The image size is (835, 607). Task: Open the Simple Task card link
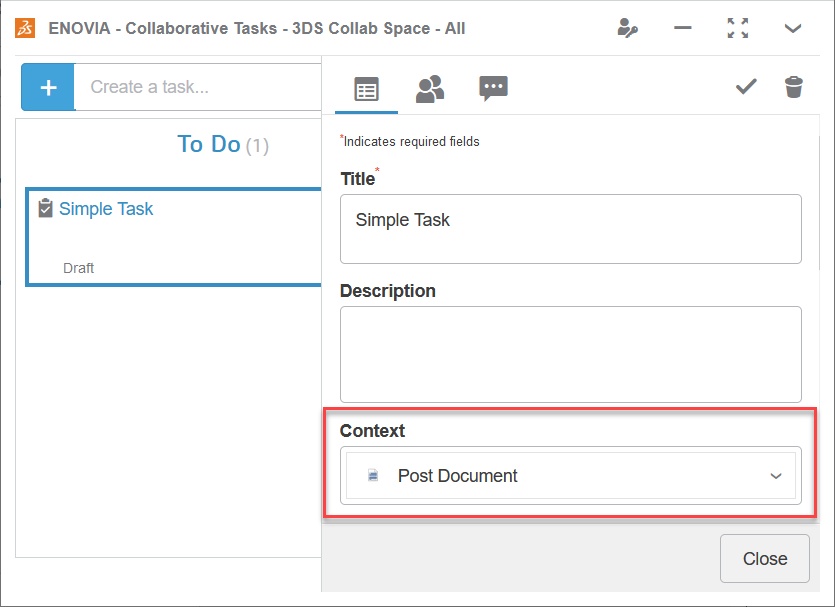(x=106, y=209)
